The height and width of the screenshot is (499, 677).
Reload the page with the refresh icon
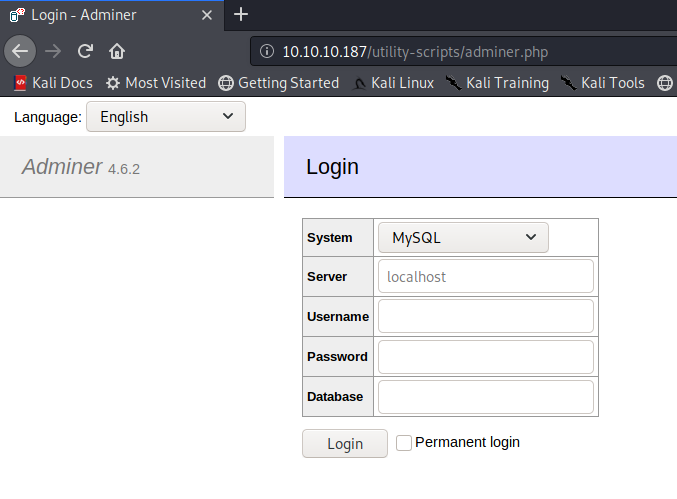(85, 51)
